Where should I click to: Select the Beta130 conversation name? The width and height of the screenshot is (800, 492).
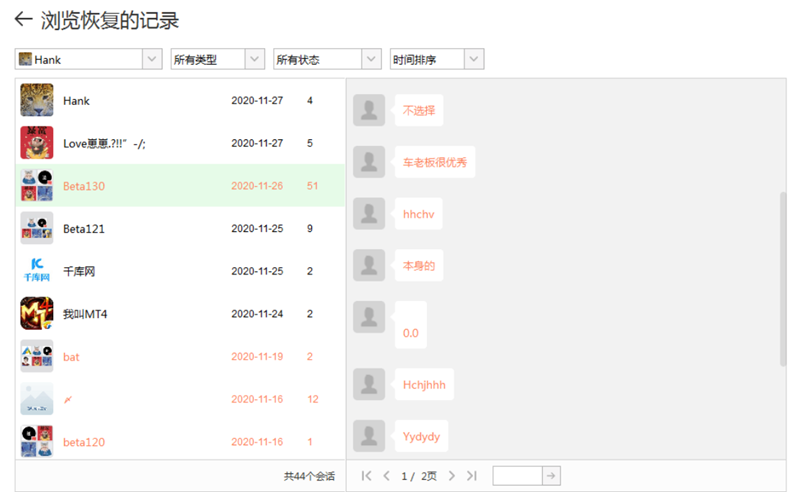click(x=84, y=186)
